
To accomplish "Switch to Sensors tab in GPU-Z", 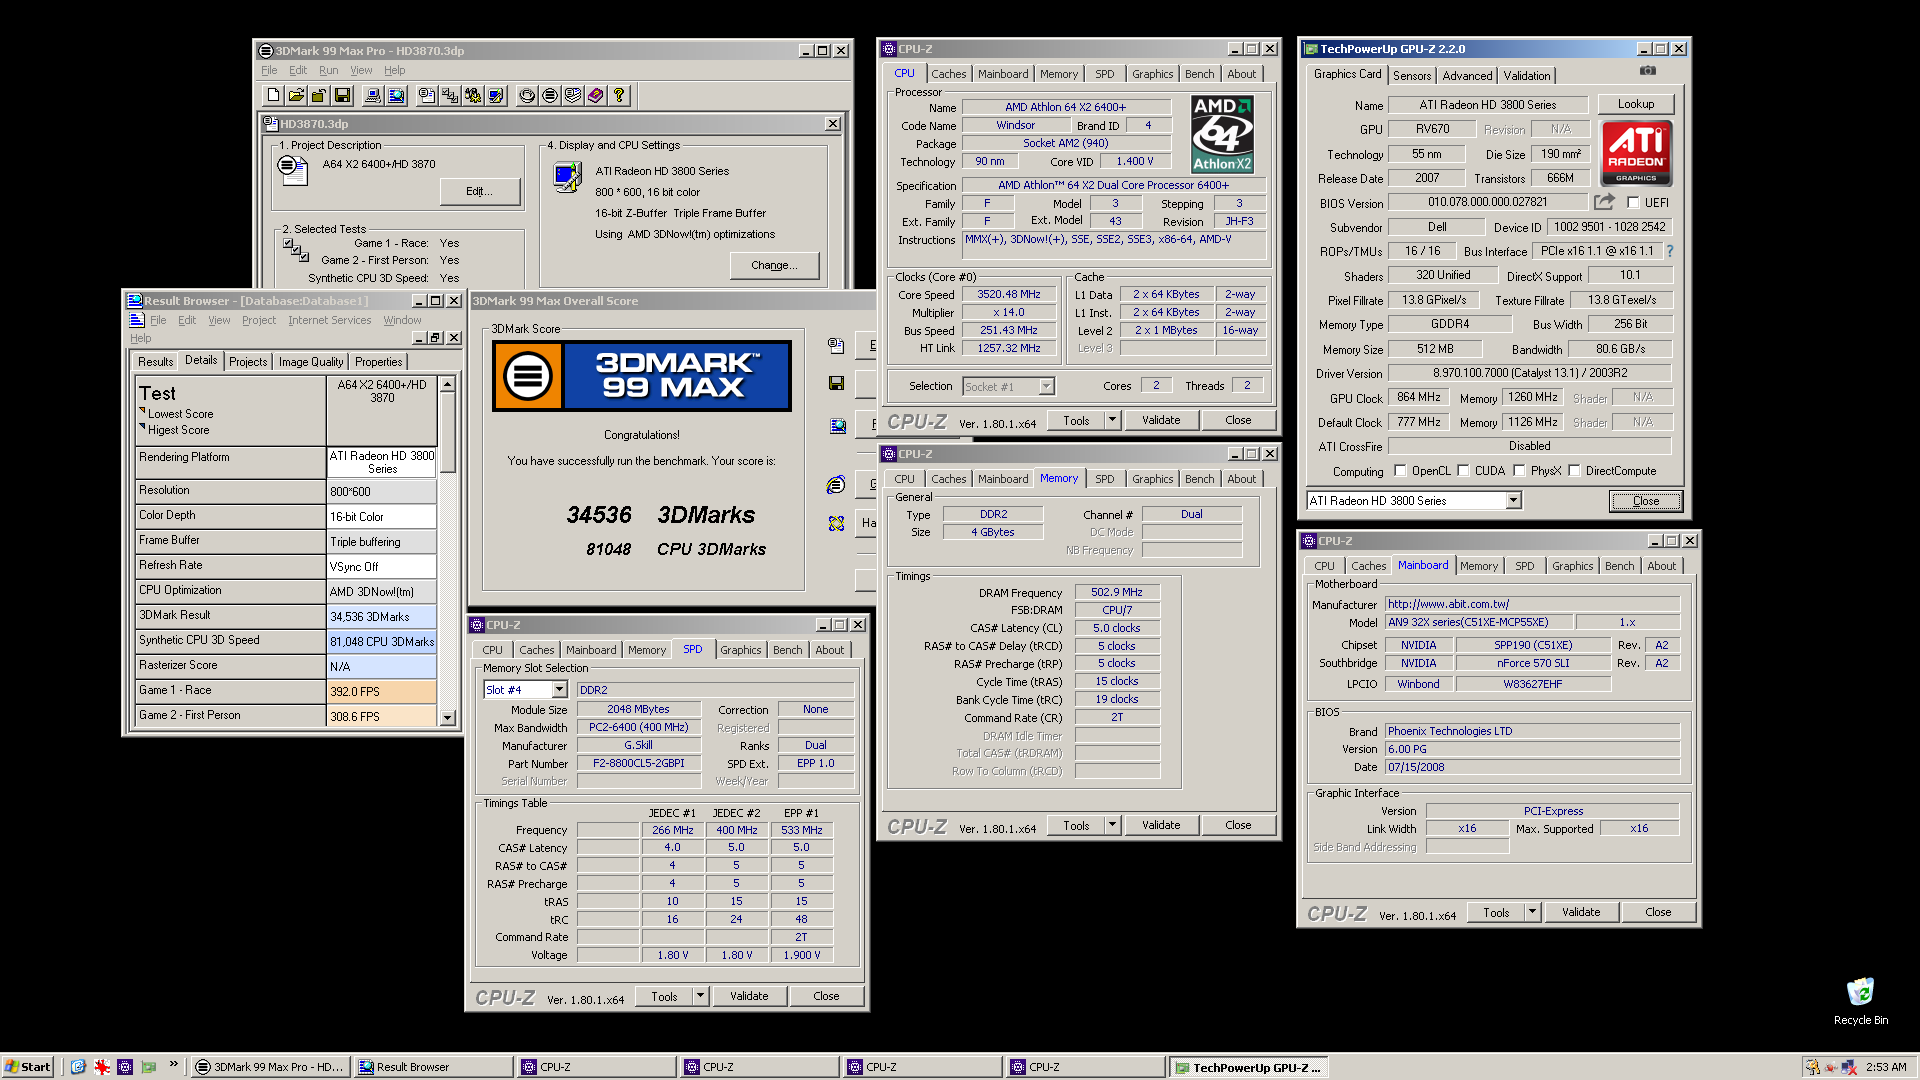I will point(1411,76).
